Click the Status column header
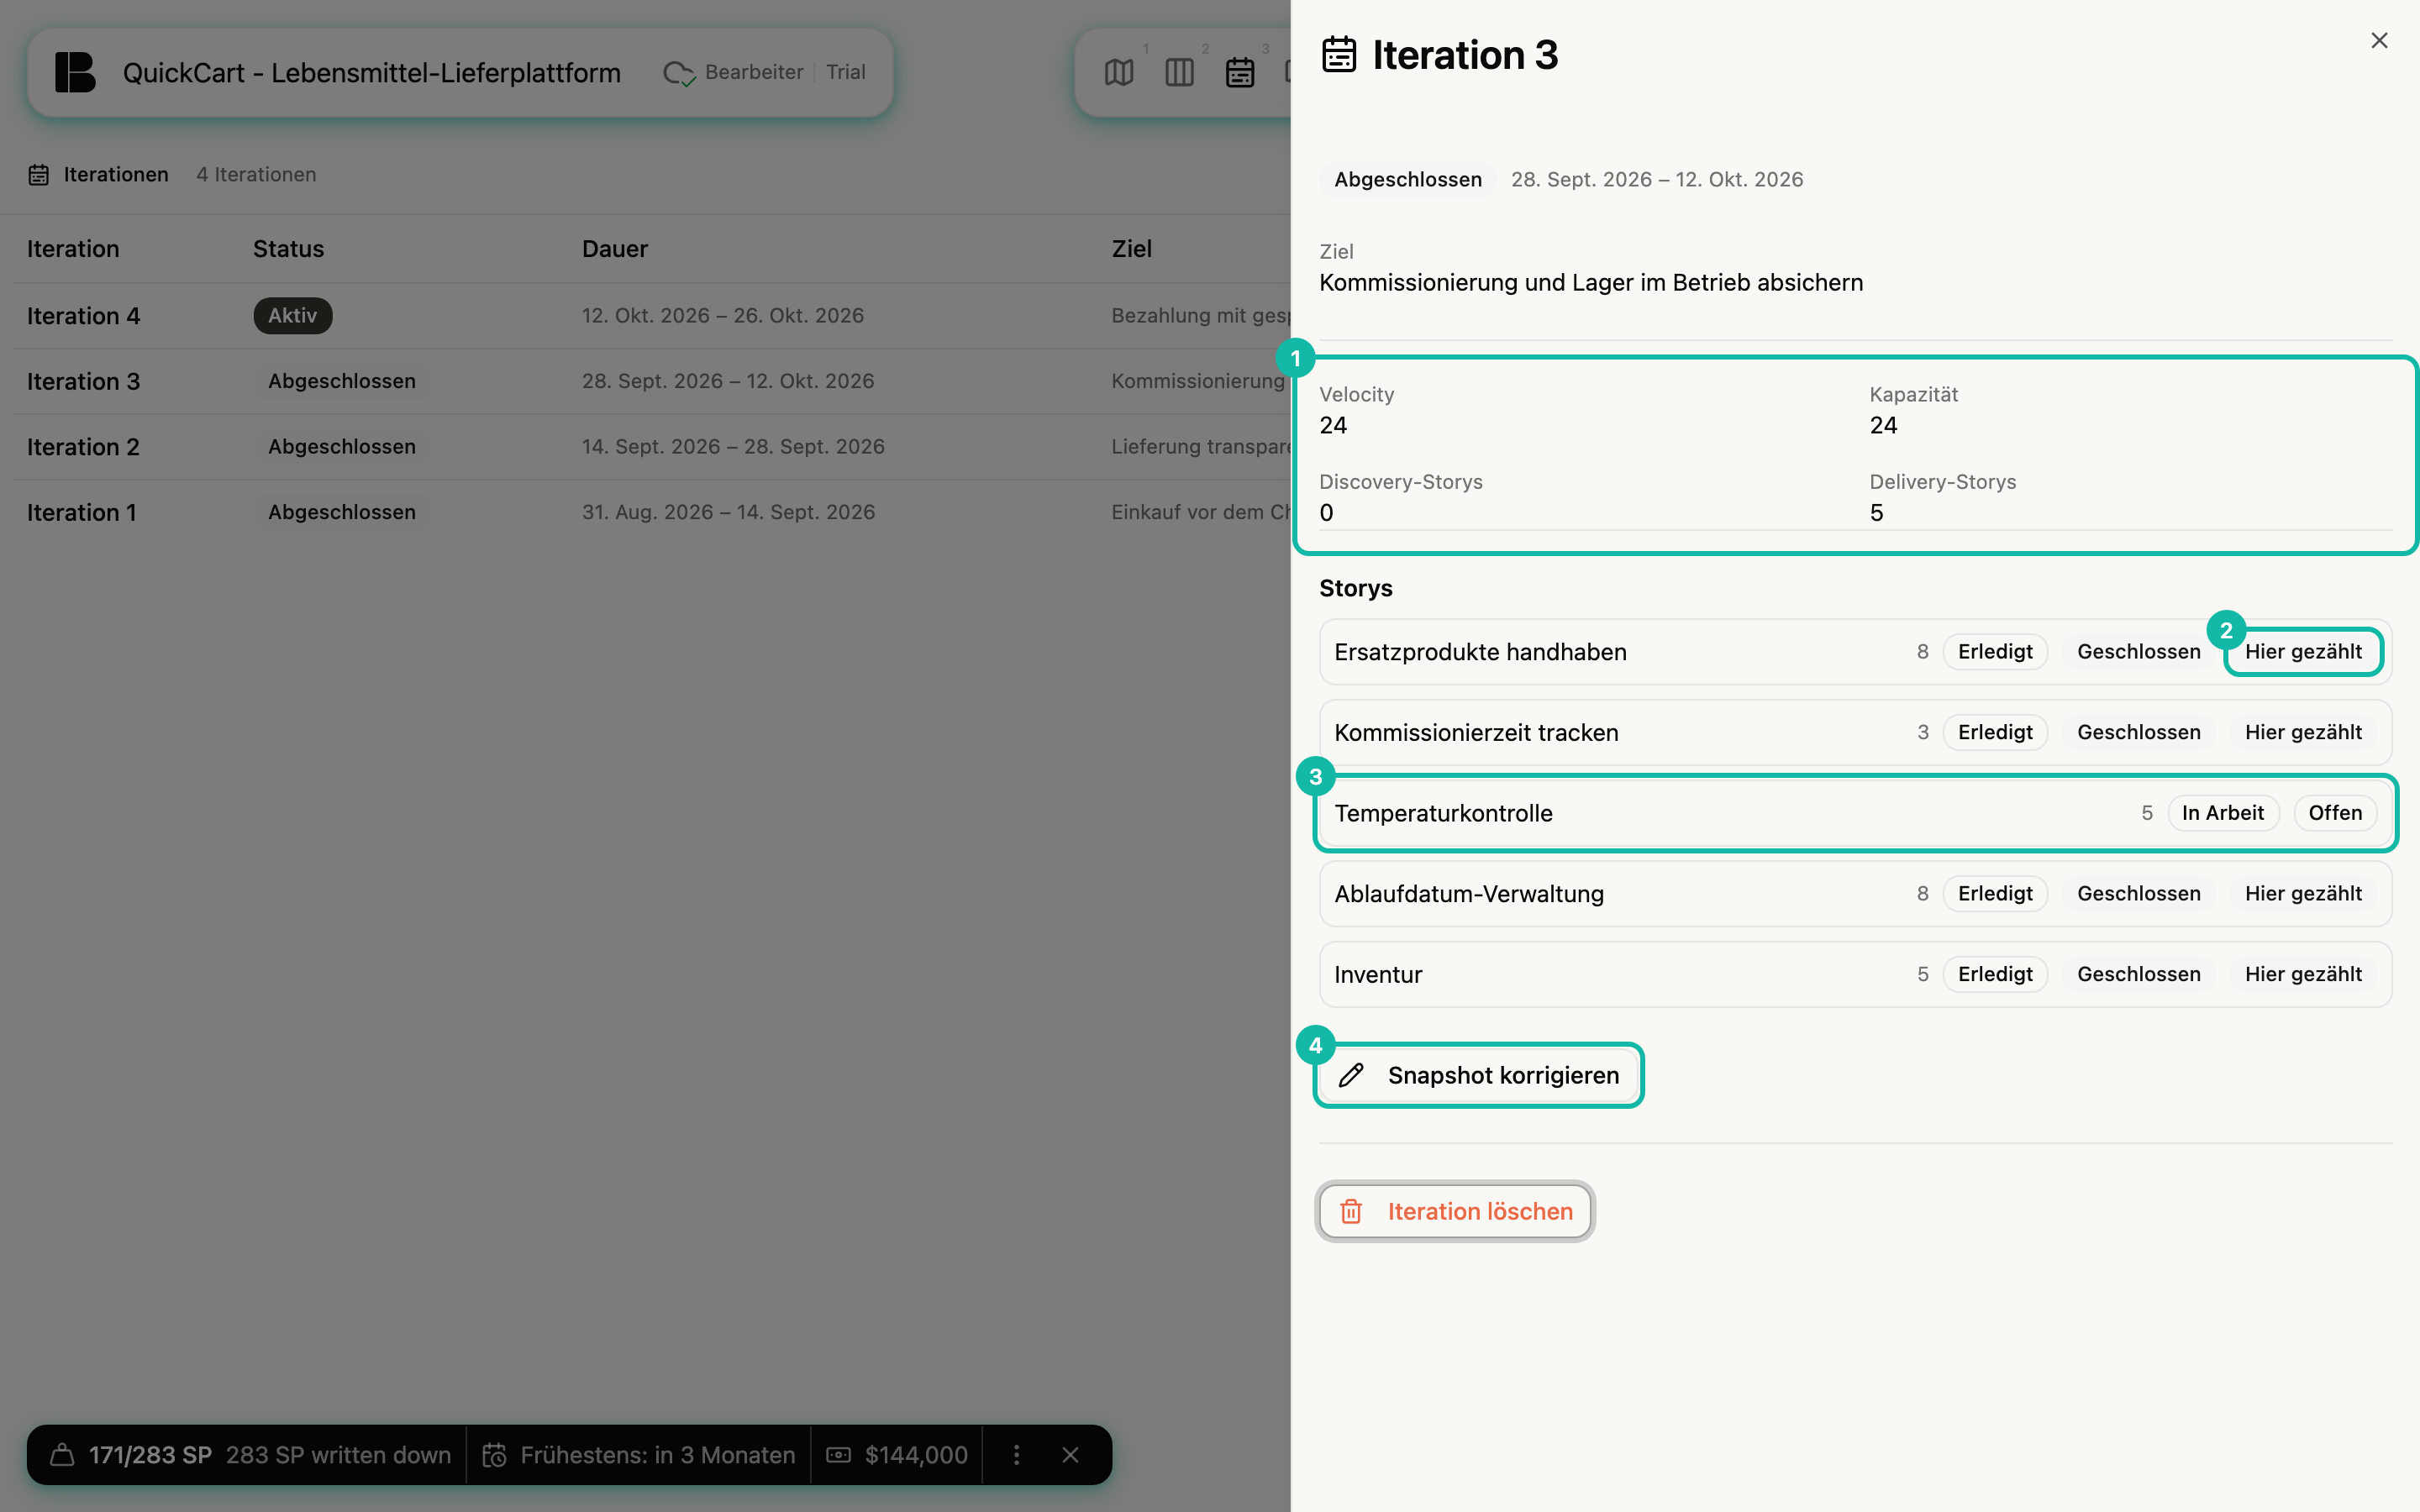Viewport: 2420px width, 1512px height. 288,249
